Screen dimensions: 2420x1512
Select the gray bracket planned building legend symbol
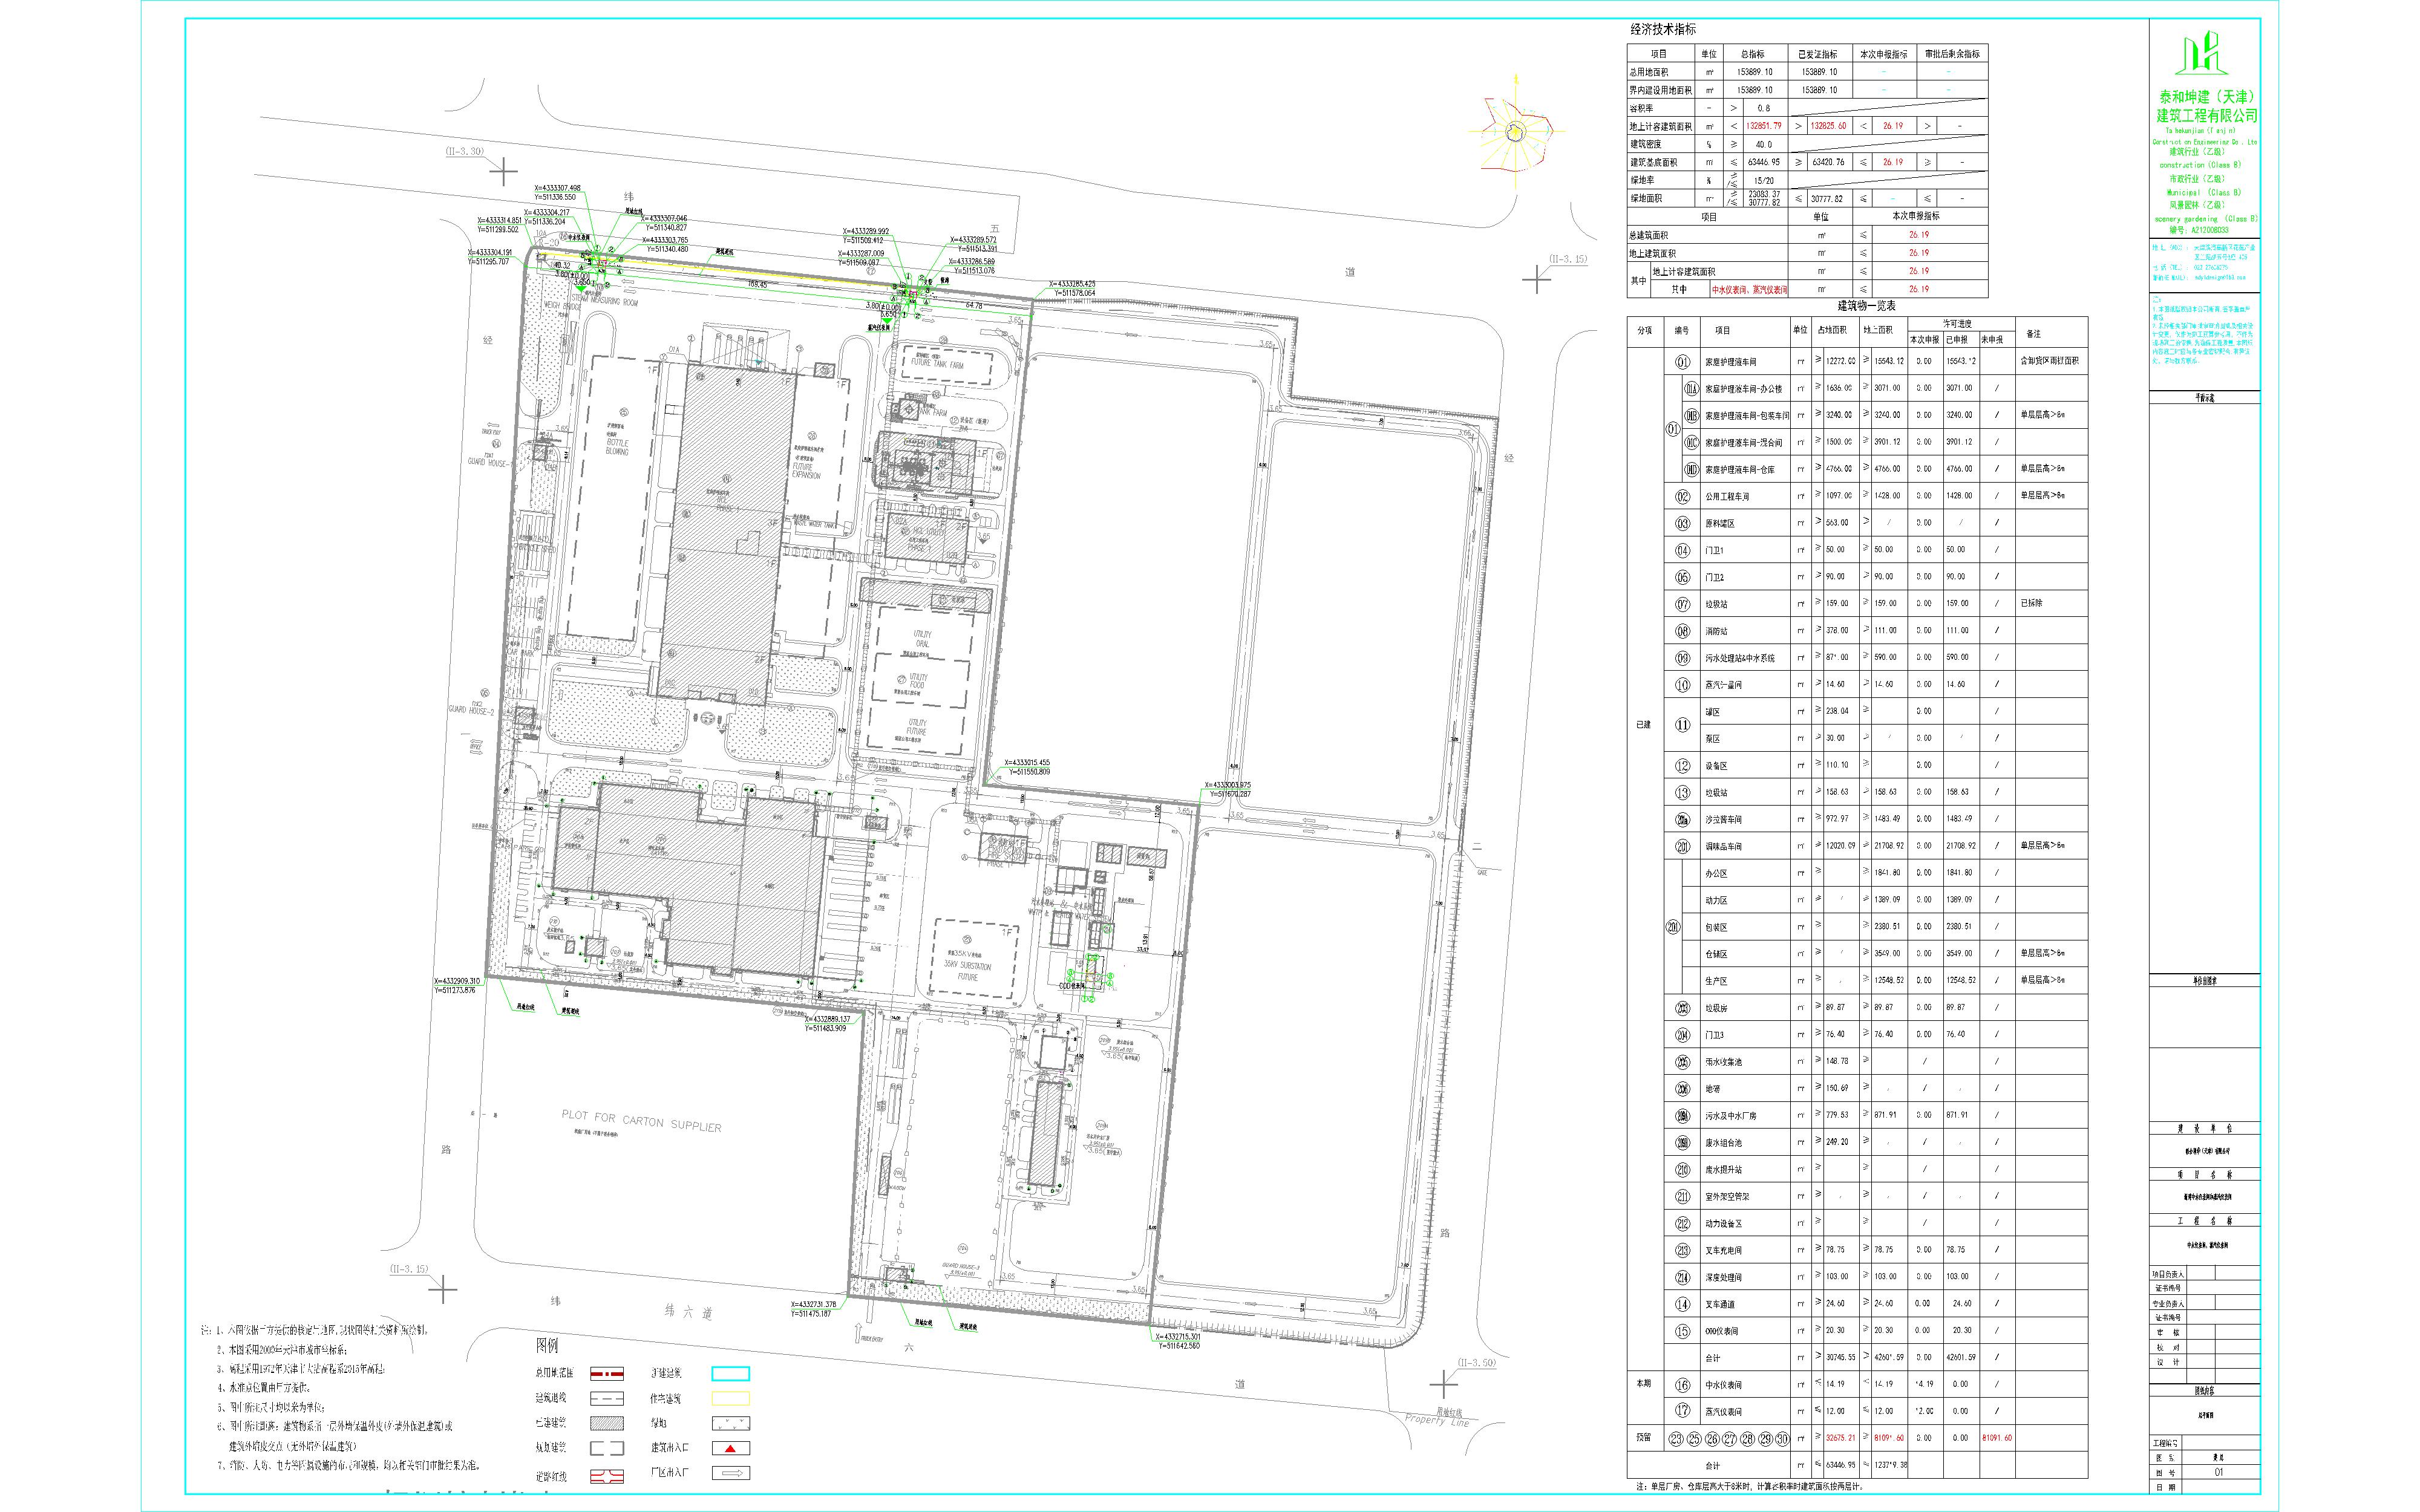606,1447
